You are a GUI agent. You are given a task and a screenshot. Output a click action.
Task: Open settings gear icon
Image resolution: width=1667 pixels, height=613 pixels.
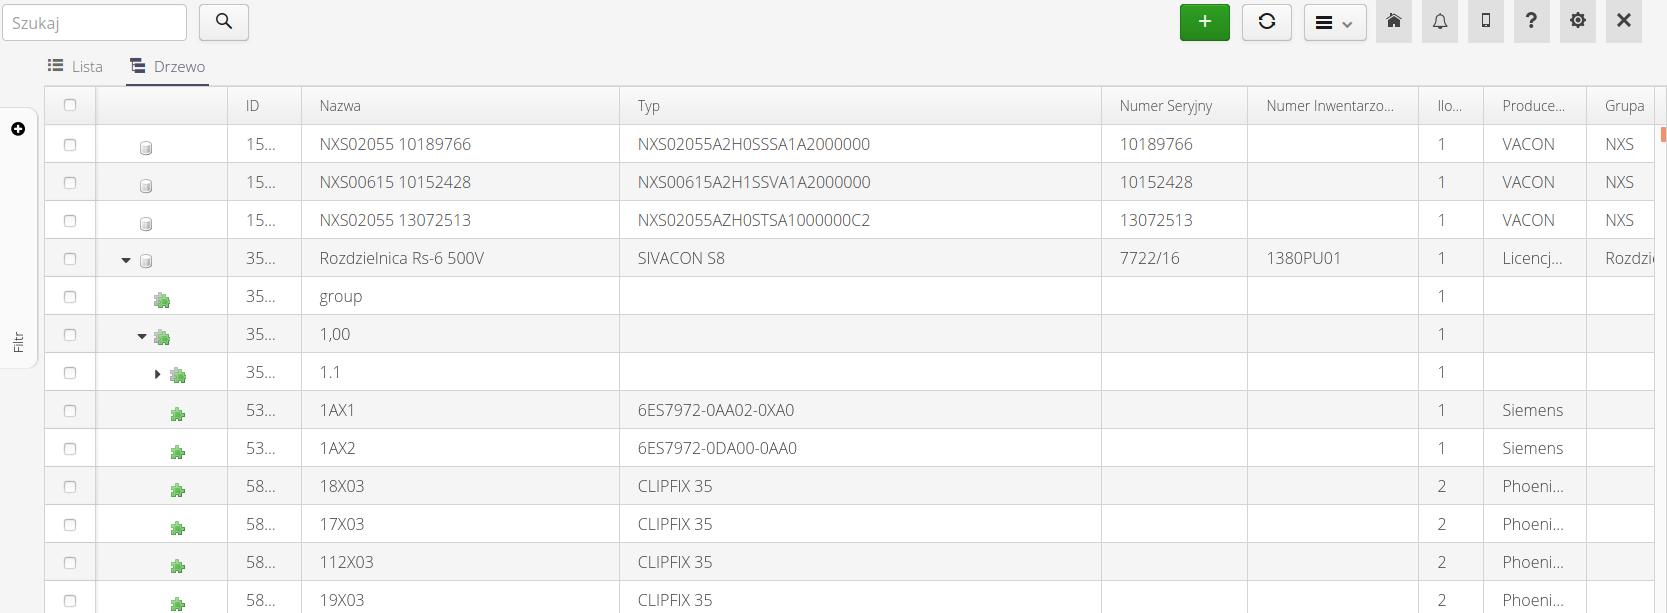pos(1577,22)
